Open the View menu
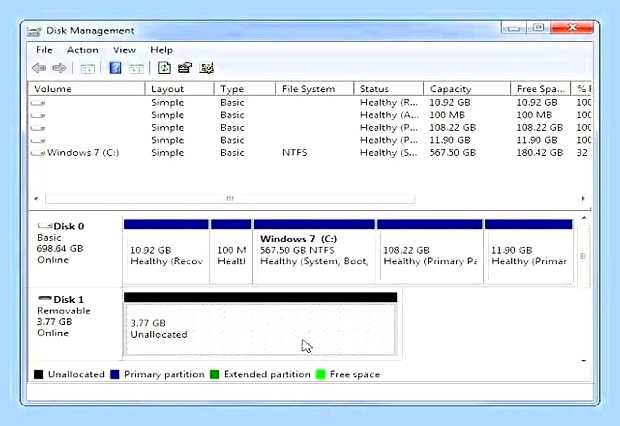 pos(124,50)
